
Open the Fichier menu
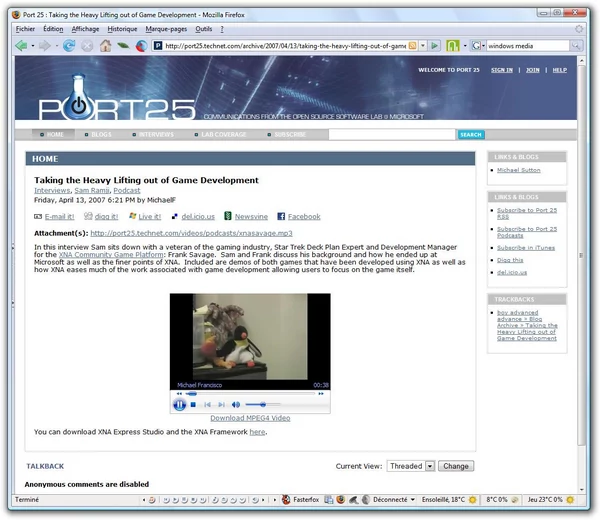tap(25, 29)
